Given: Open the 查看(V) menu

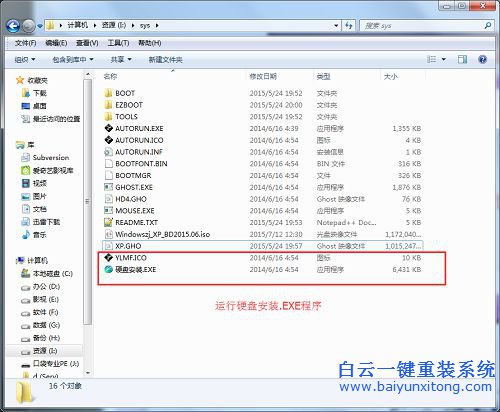Looking at the screenshot, I should (87, 43).
